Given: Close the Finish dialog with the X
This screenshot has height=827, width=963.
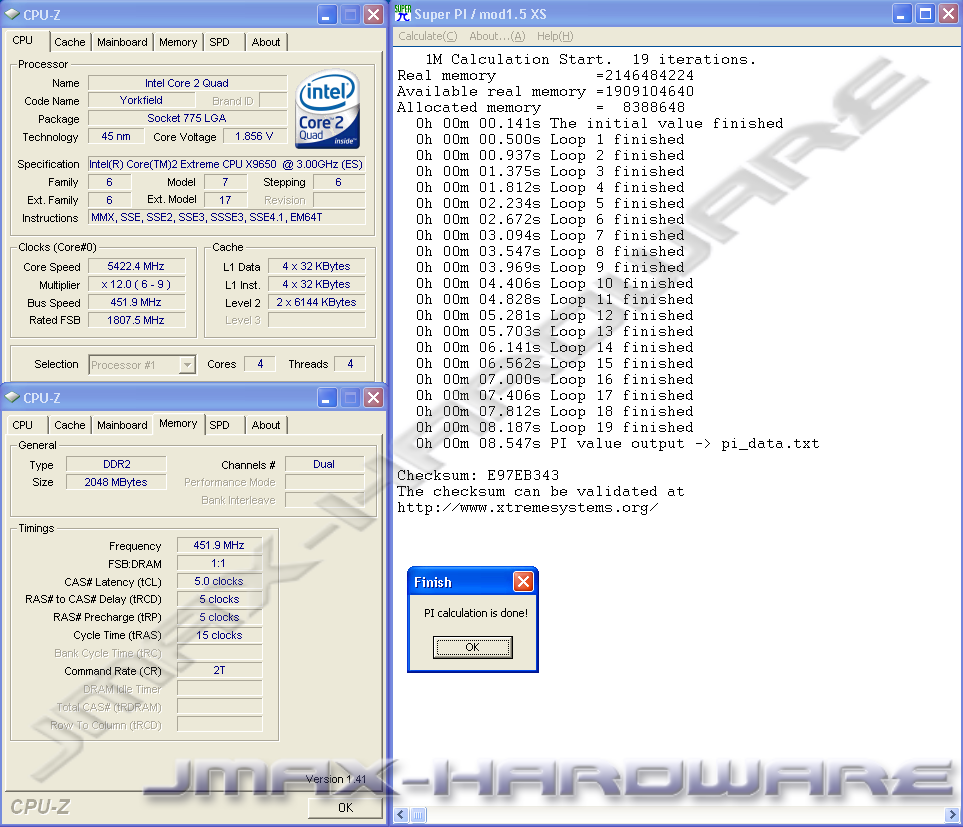Looking at the screenshot, I should coord(523,581).
